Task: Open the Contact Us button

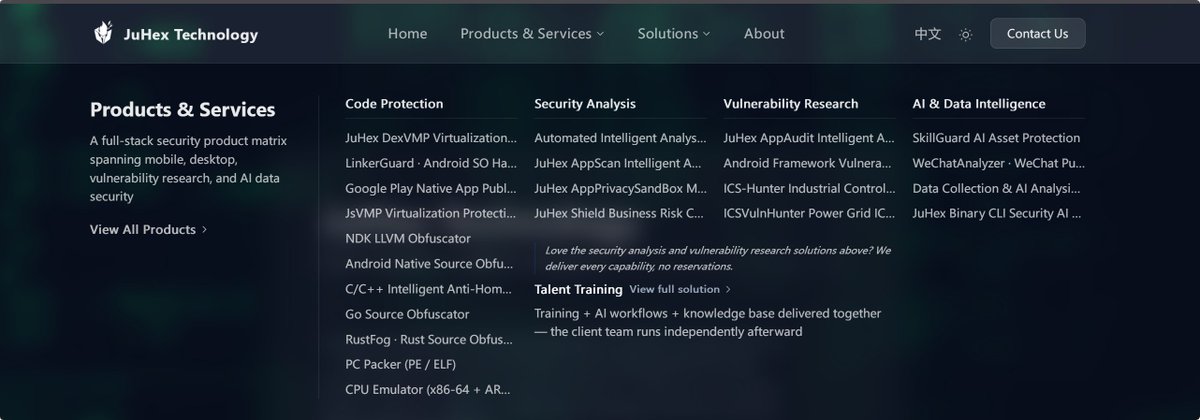Action: tap(1037, 33)
